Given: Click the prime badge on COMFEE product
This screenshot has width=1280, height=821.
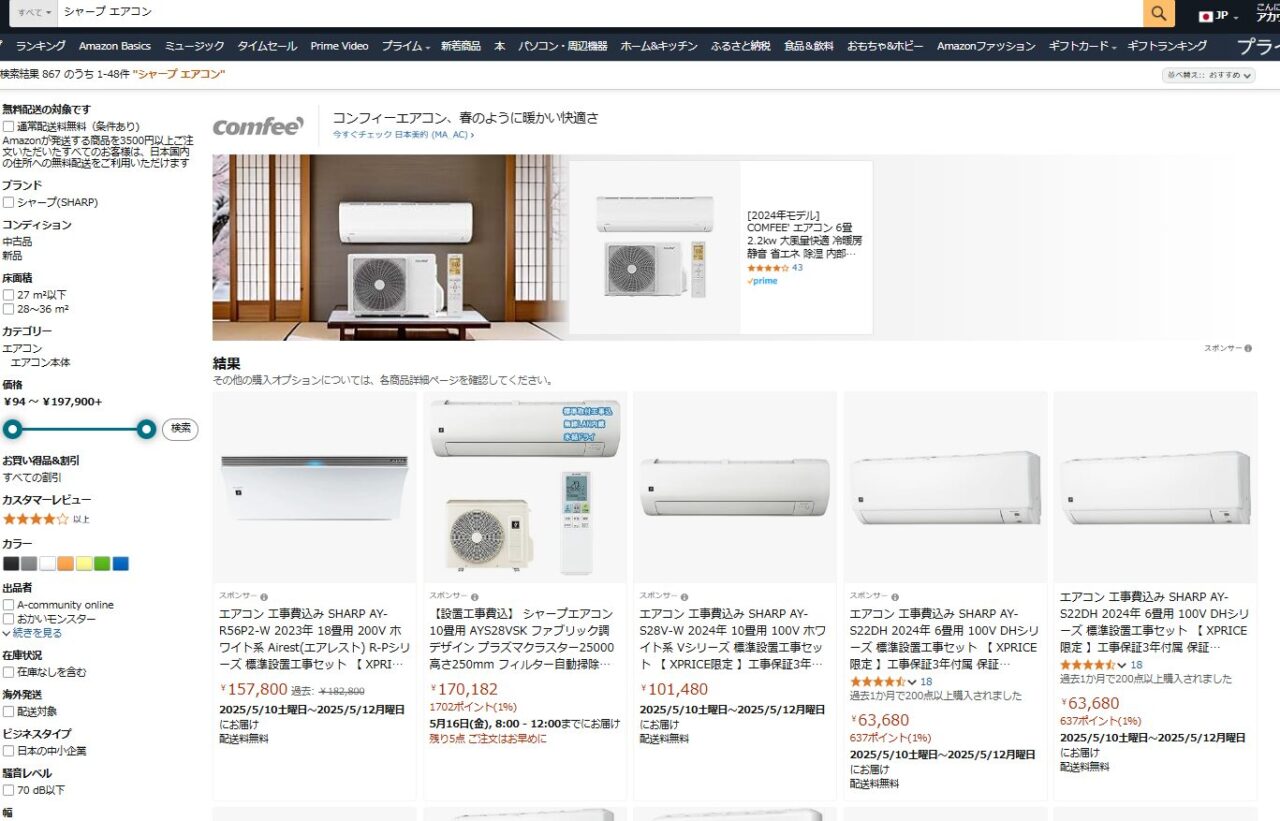Looking at the screenshot, I should [762, 281].
